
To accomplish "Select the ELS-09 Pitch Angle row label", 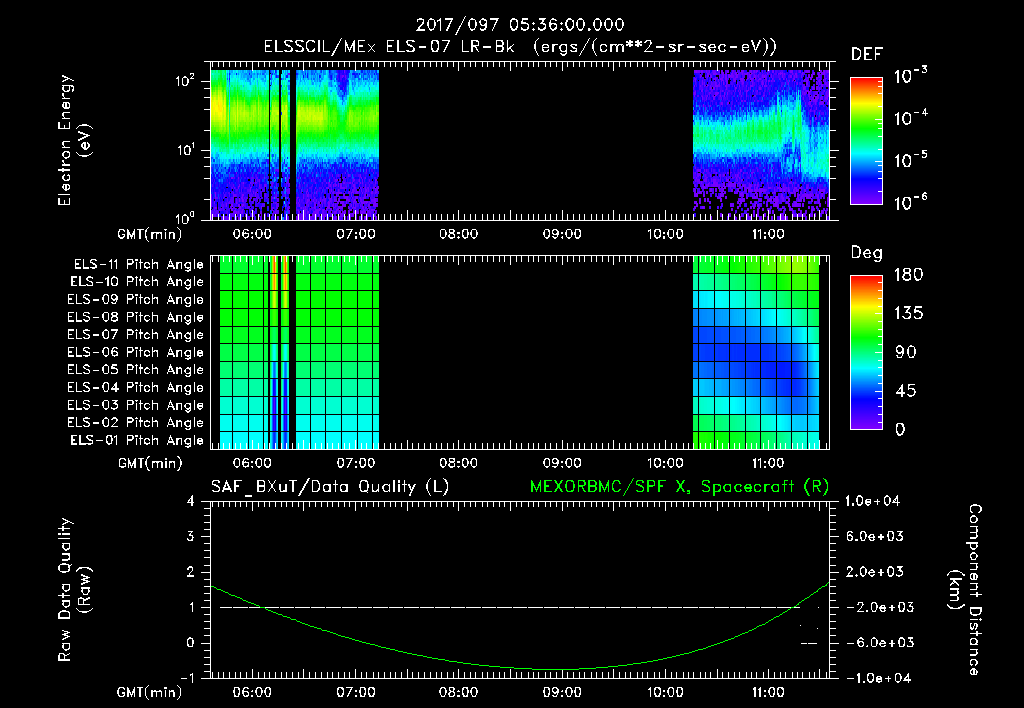I will (135, 300).
